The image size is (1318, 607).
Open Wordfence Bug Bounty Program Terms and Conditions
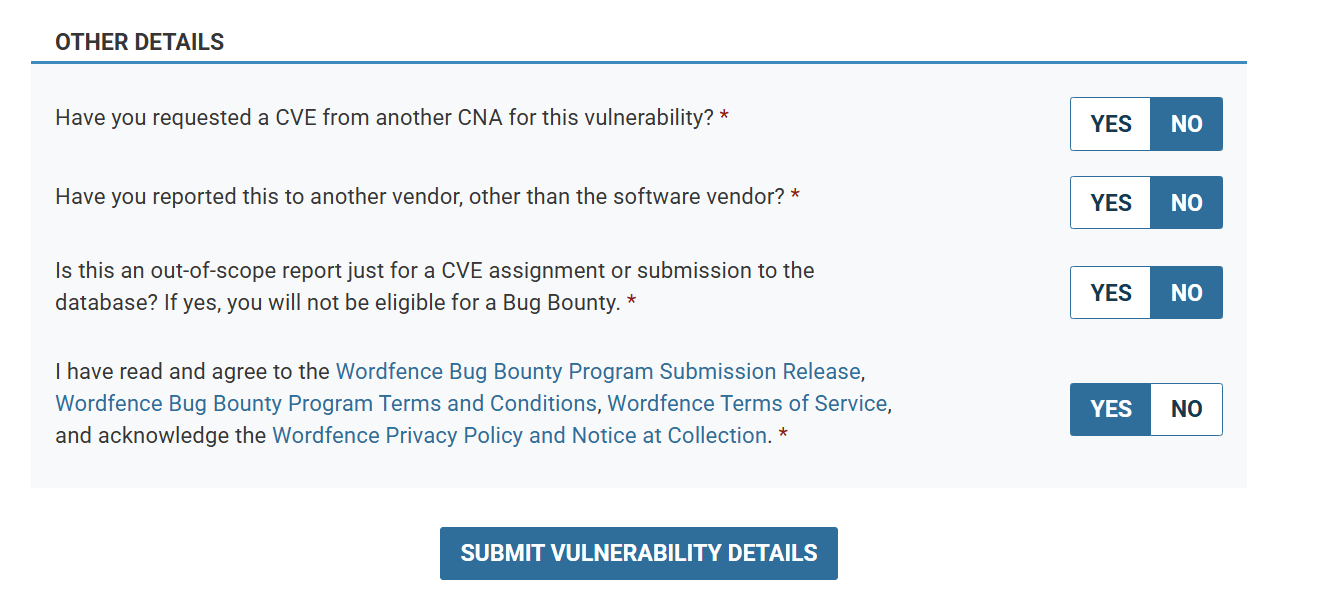(x=325, y=404)
